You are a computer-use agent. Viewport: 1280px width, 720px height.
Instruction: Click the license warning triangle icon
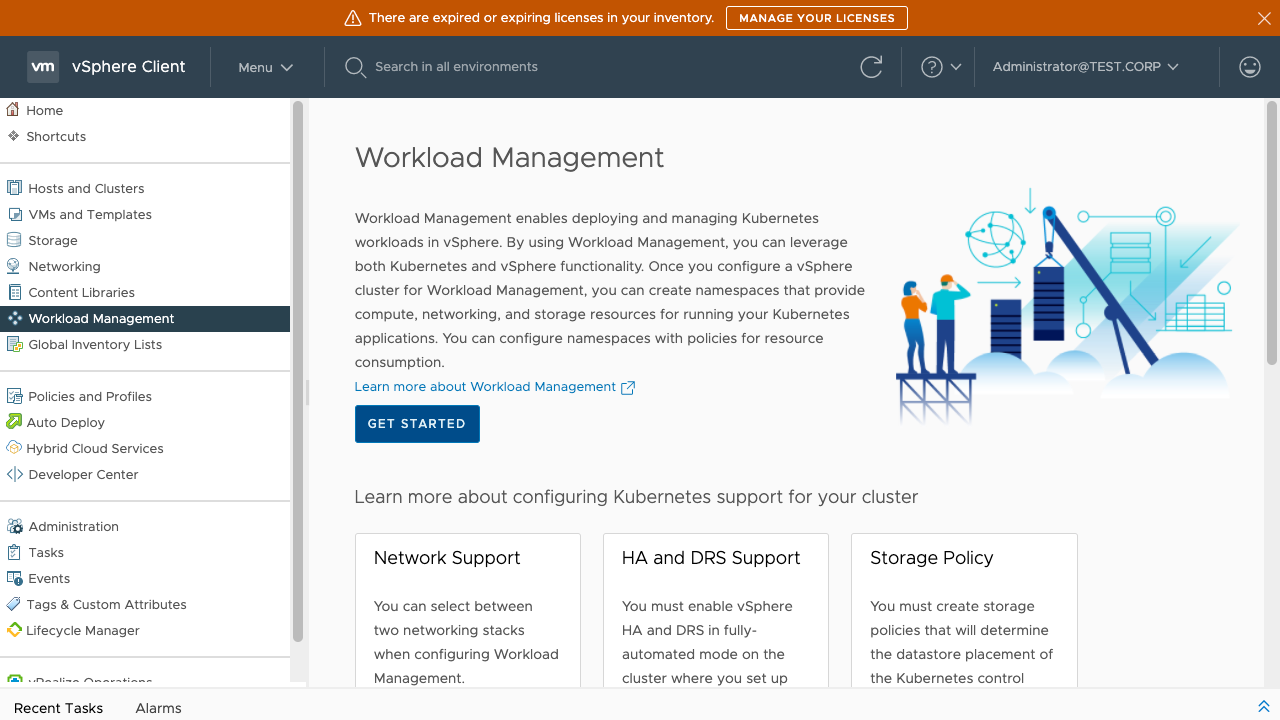click(x=352, y=18)
